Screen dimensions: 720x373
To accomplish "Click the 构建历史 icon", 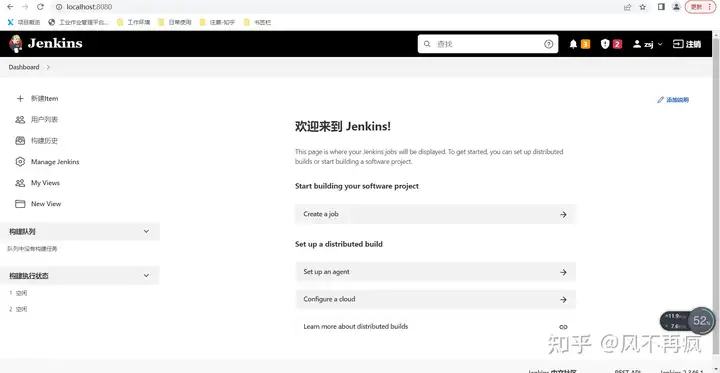I will 20,141.
